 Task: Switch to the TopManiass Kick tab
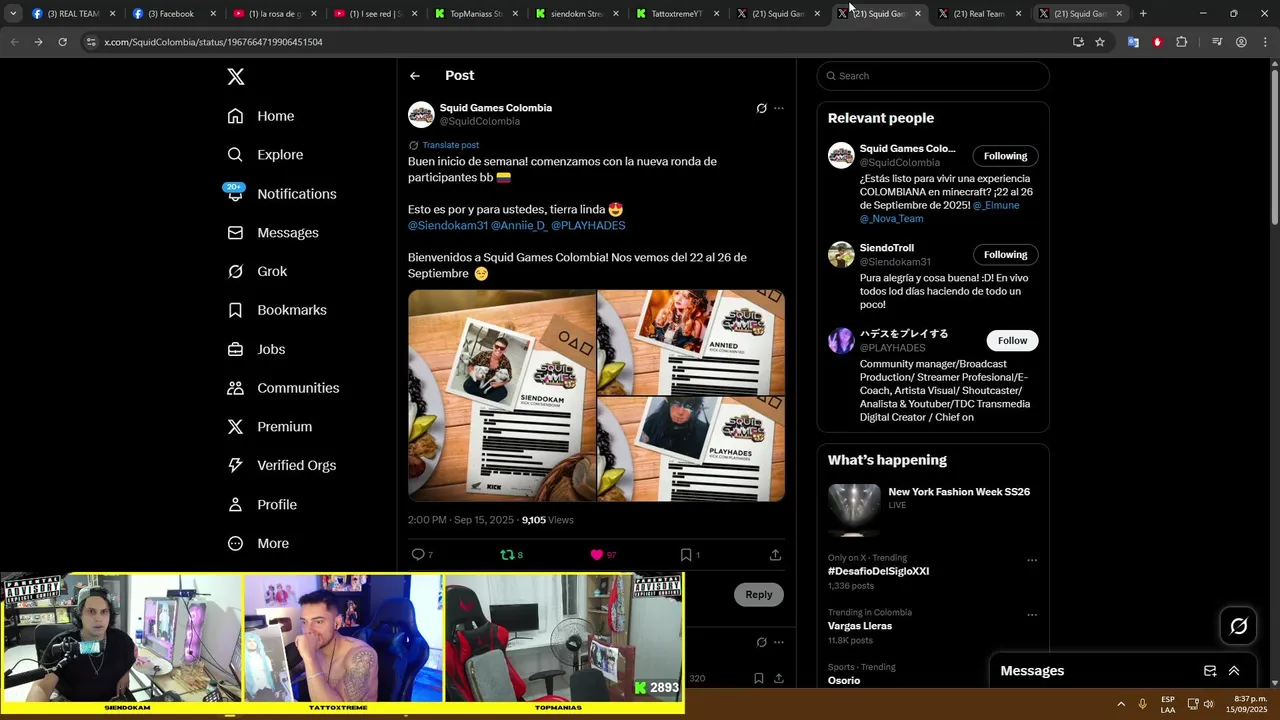point(476,14)
